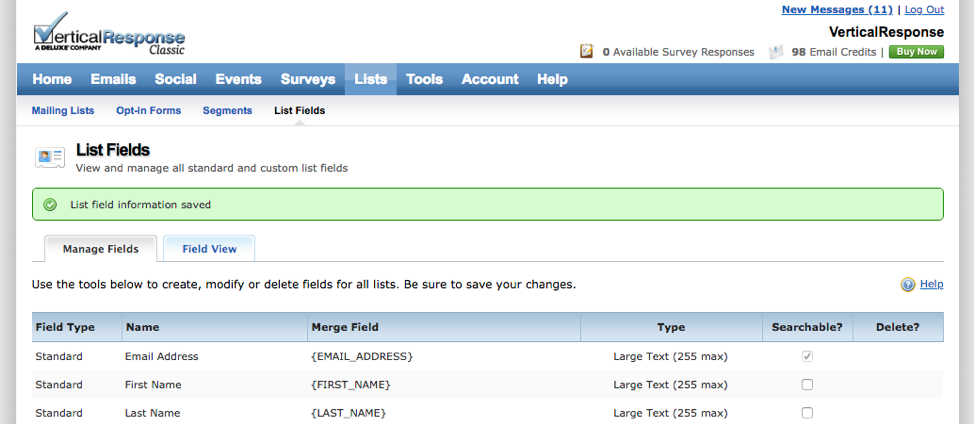Screen dimensions: 974x424
Task: Toggle Searchable checkbox for Last Name
Action: pos(807,413)
